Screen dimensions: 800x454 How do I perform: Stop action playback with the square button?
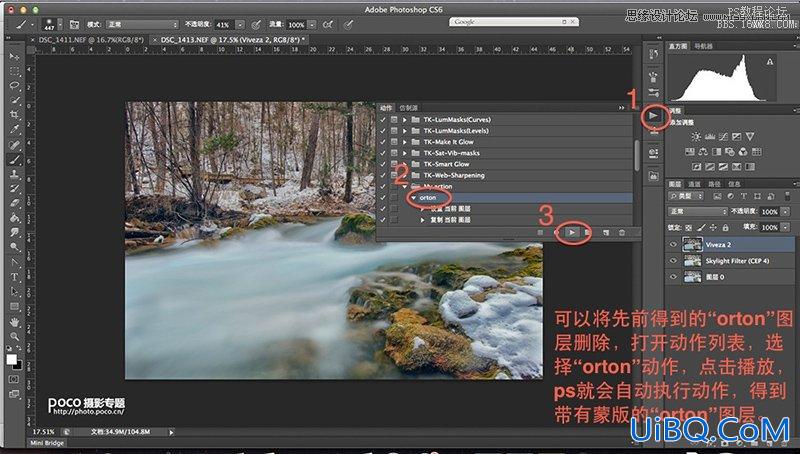540,233
